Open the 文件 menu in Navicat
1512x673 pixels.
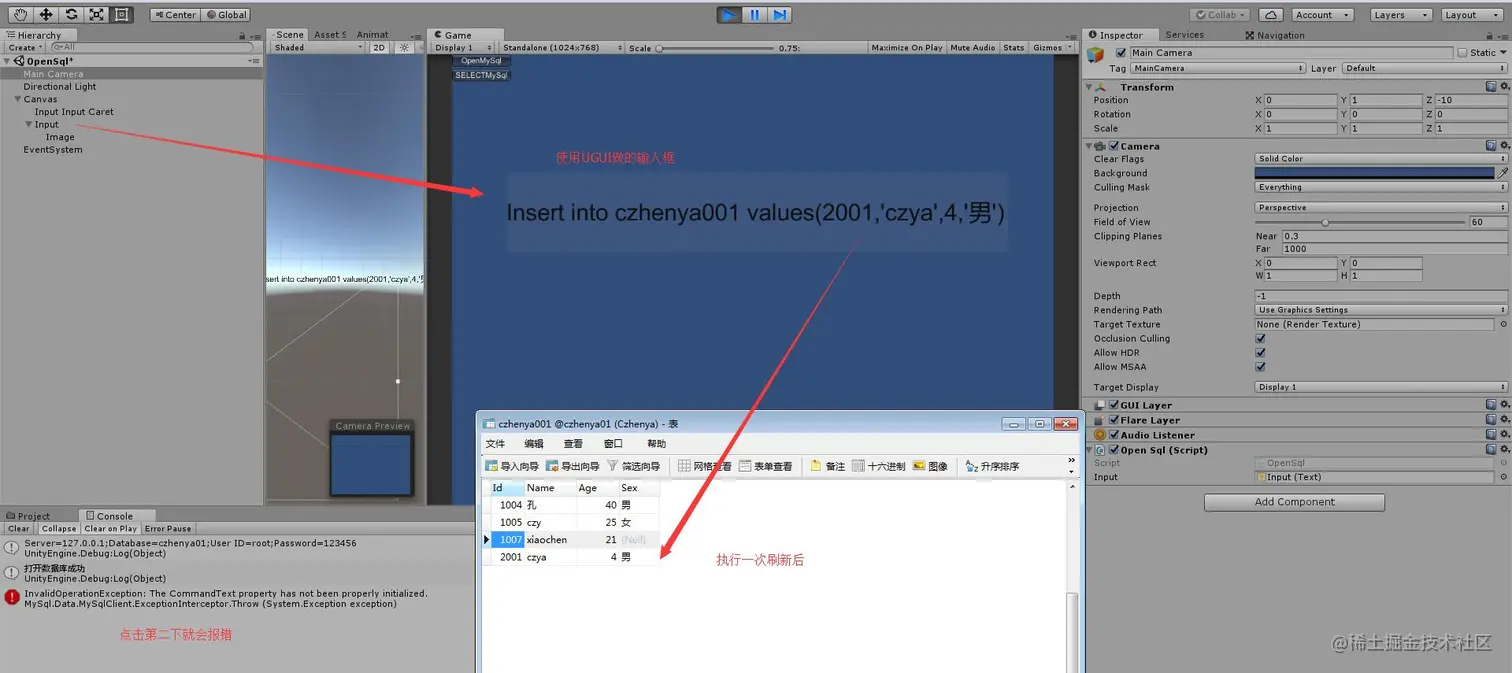[x=495, y=444]
